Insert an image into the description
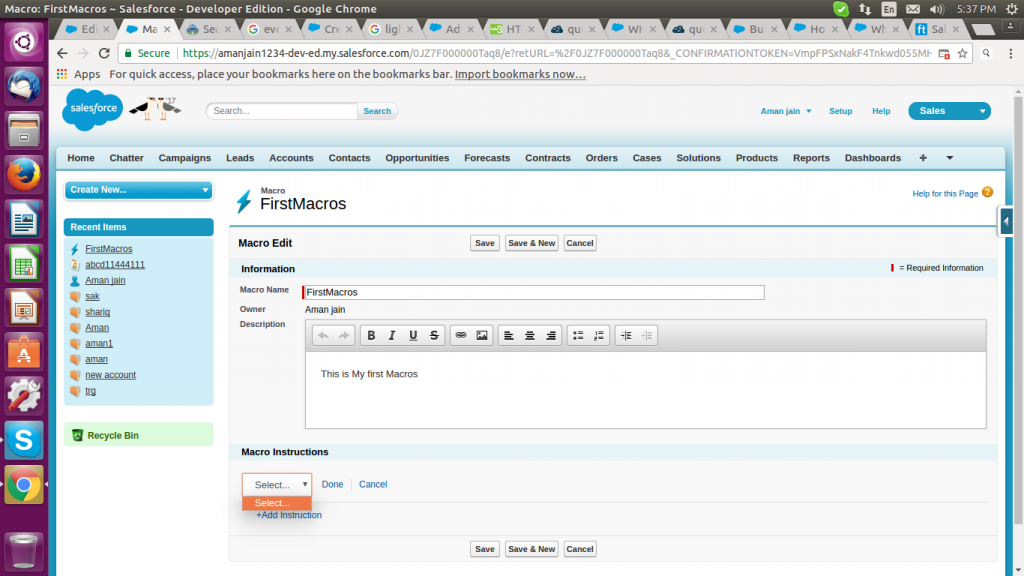This screenshot has width=1024, height=576. tap(484, 334)
